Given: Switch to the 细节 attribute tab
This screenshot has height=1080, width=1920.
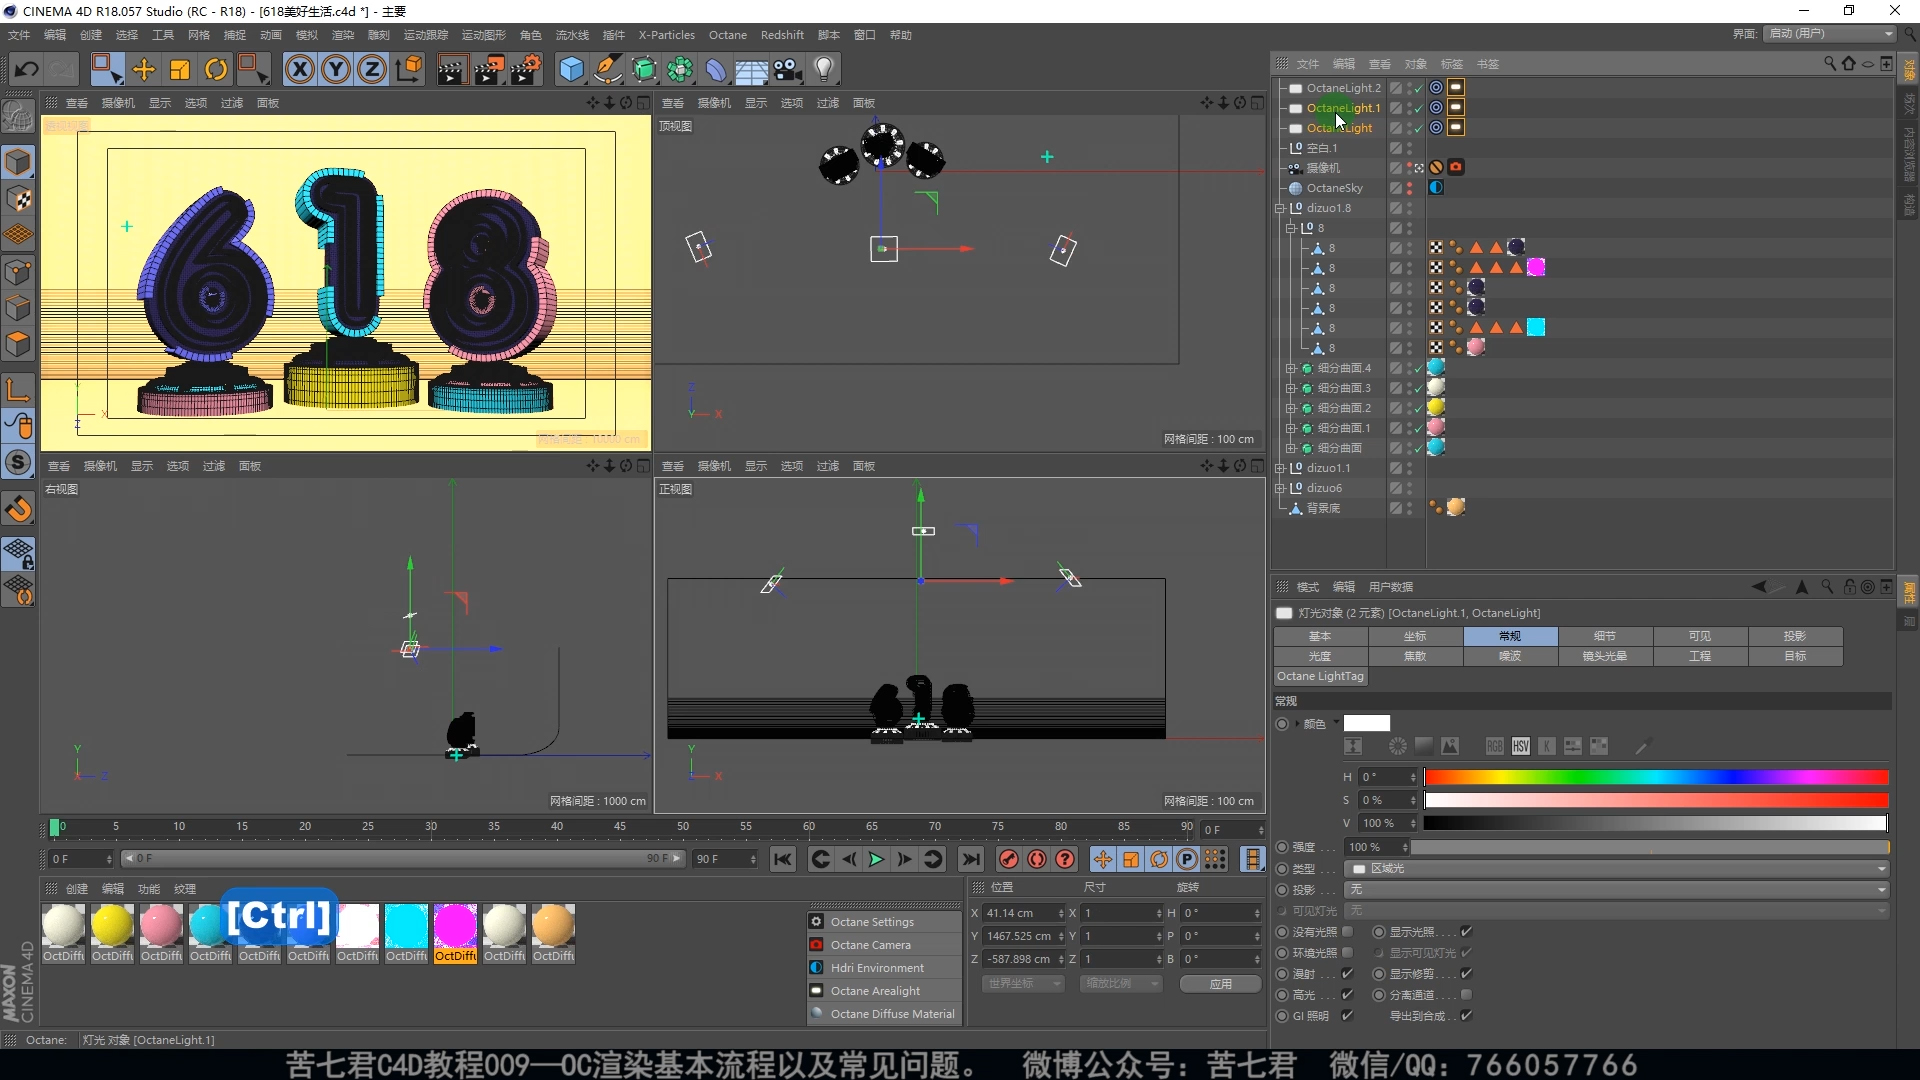Looking at the screenshot, I should [1604, 636].
